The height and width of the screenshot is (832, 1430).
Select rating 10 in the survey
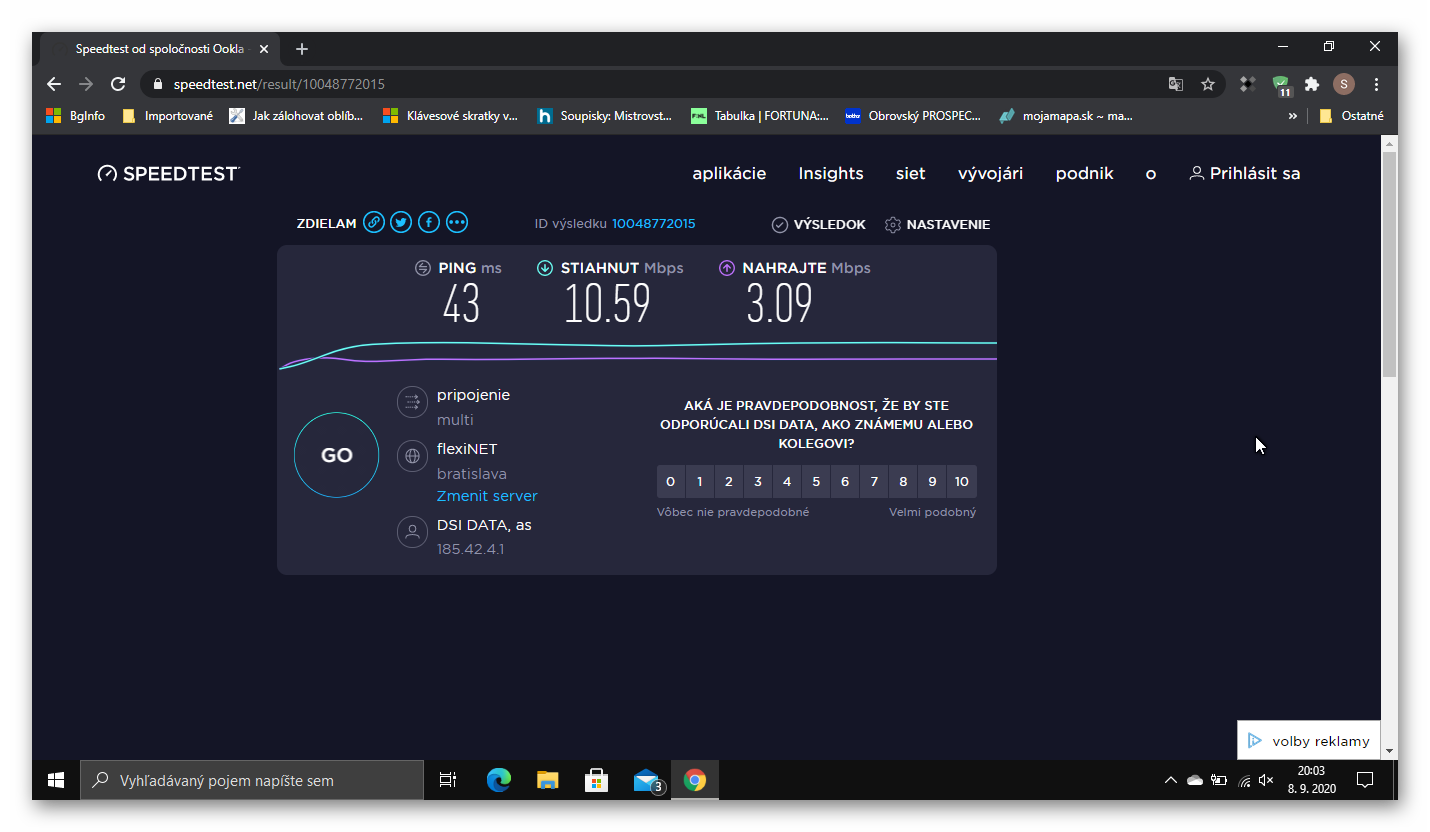[x=961, y=482]
